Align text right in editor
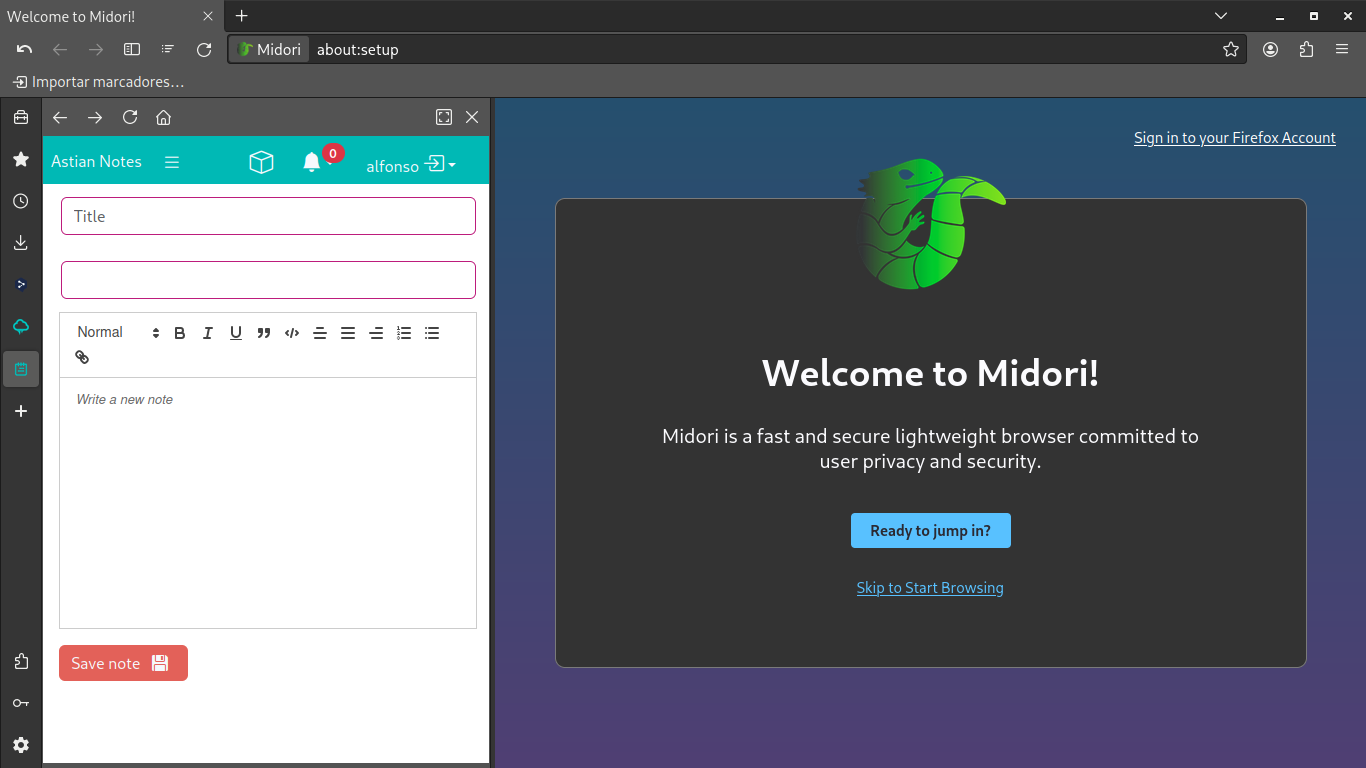 click(376, 333)
